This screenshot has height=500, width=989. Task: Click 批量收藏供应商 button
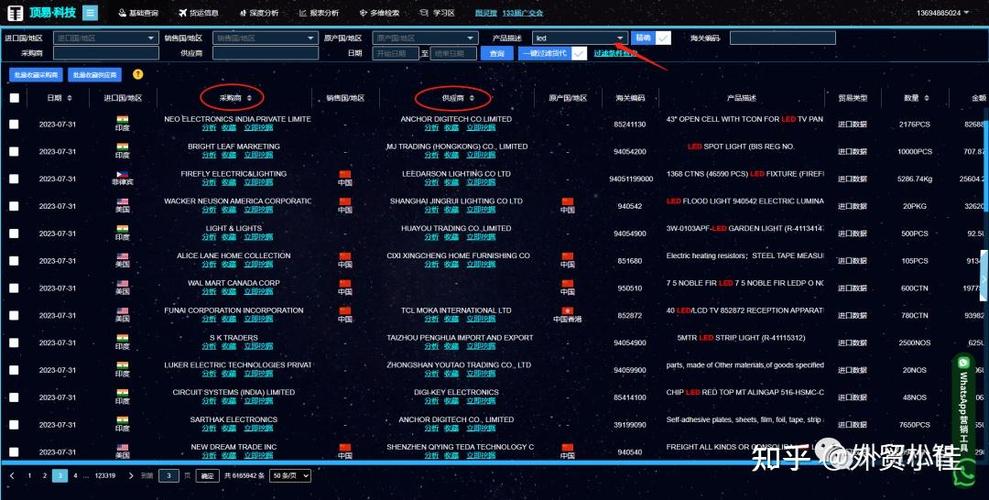95,75
